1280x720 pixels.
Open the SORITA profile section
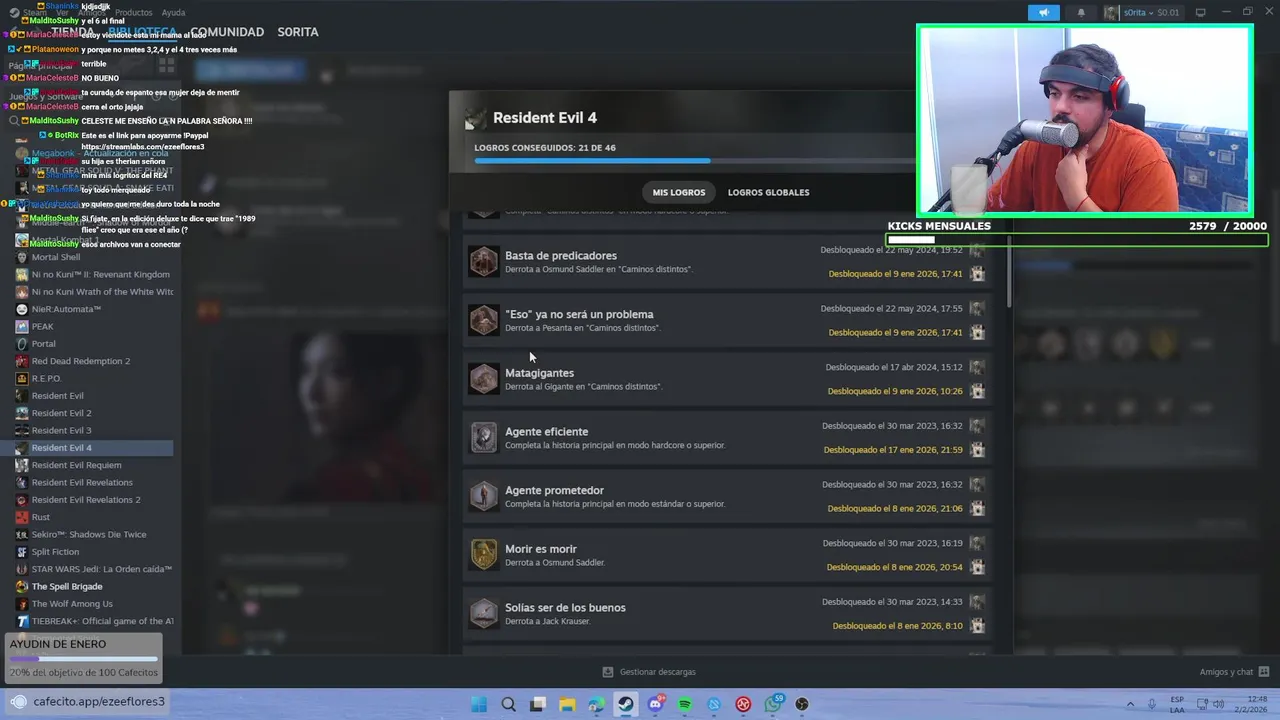pos(298,32)
